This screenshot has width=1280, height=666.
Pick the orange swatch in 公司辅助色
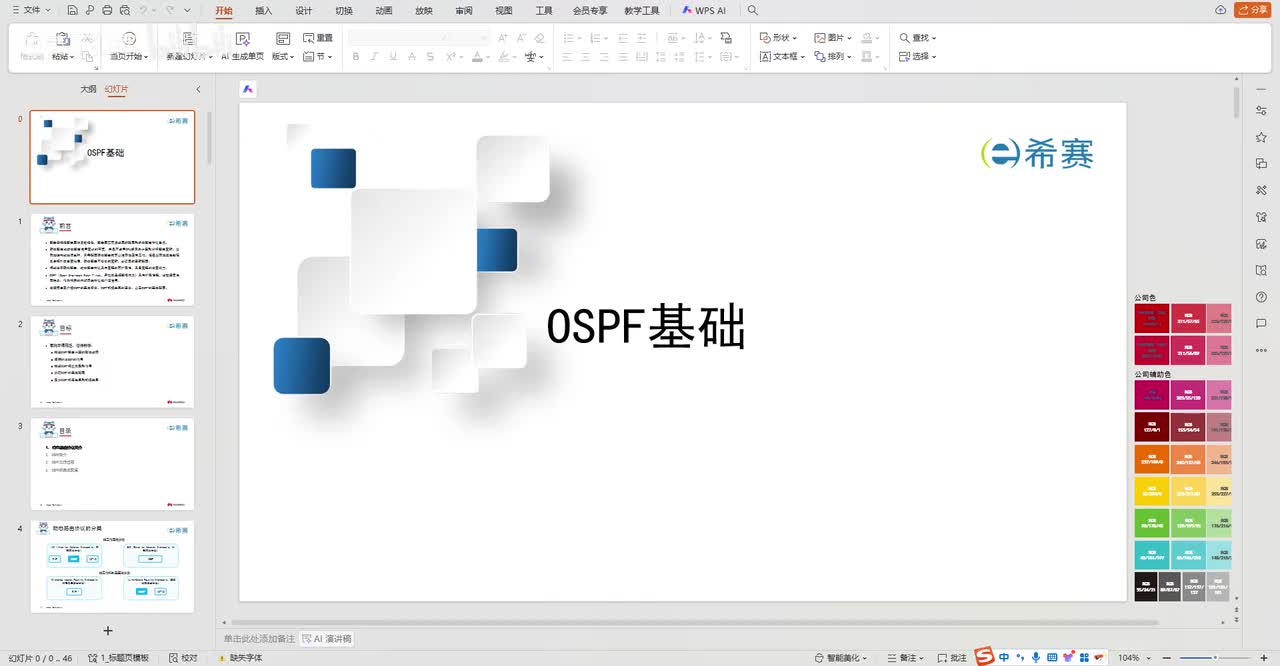coord(1151,459)
